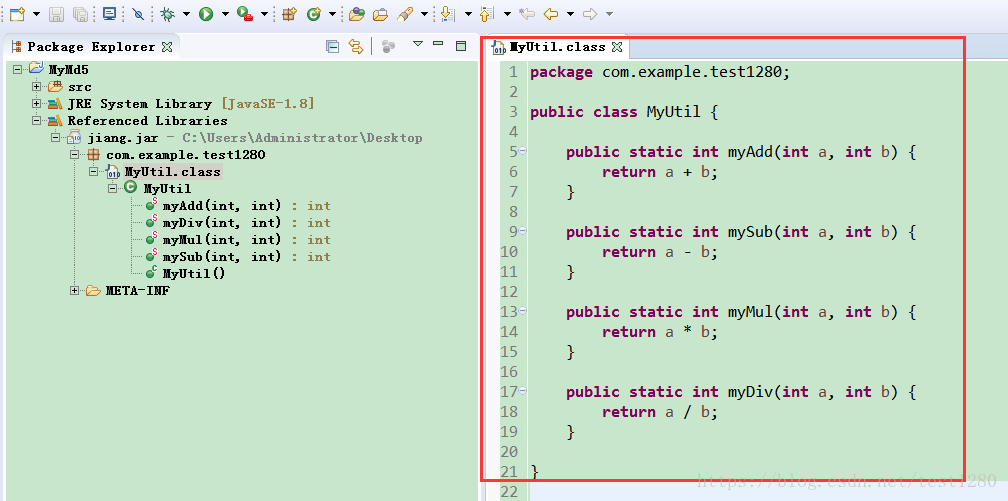Click the Run external tools icon
Image resolution: width=1008 pixels, height=501 pixels.
[x=244, y=14]
